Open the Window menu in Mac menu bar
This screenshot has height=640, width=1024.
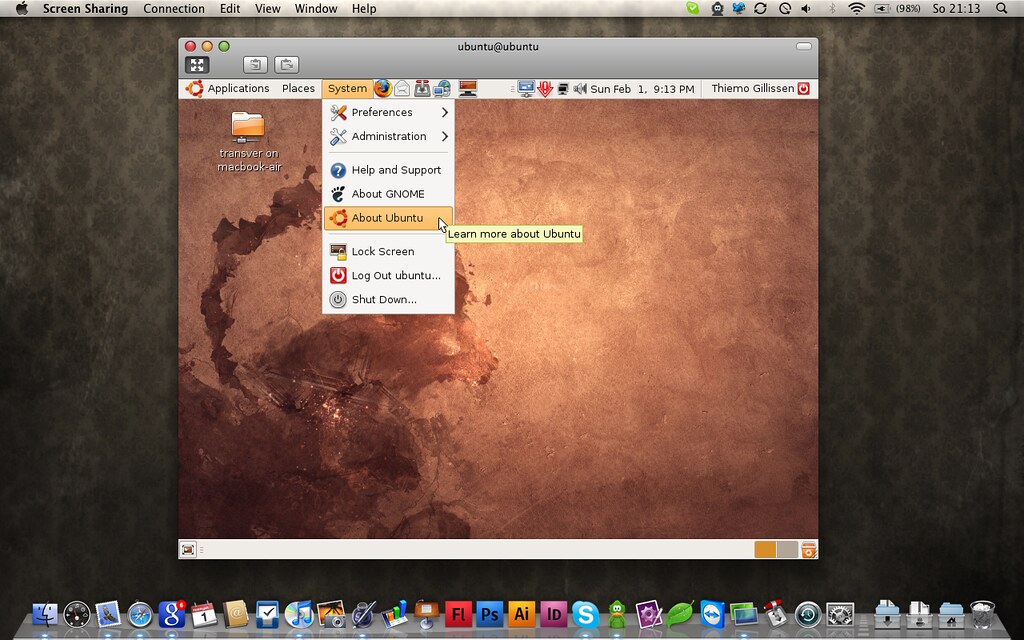click(x=315, y=8)
